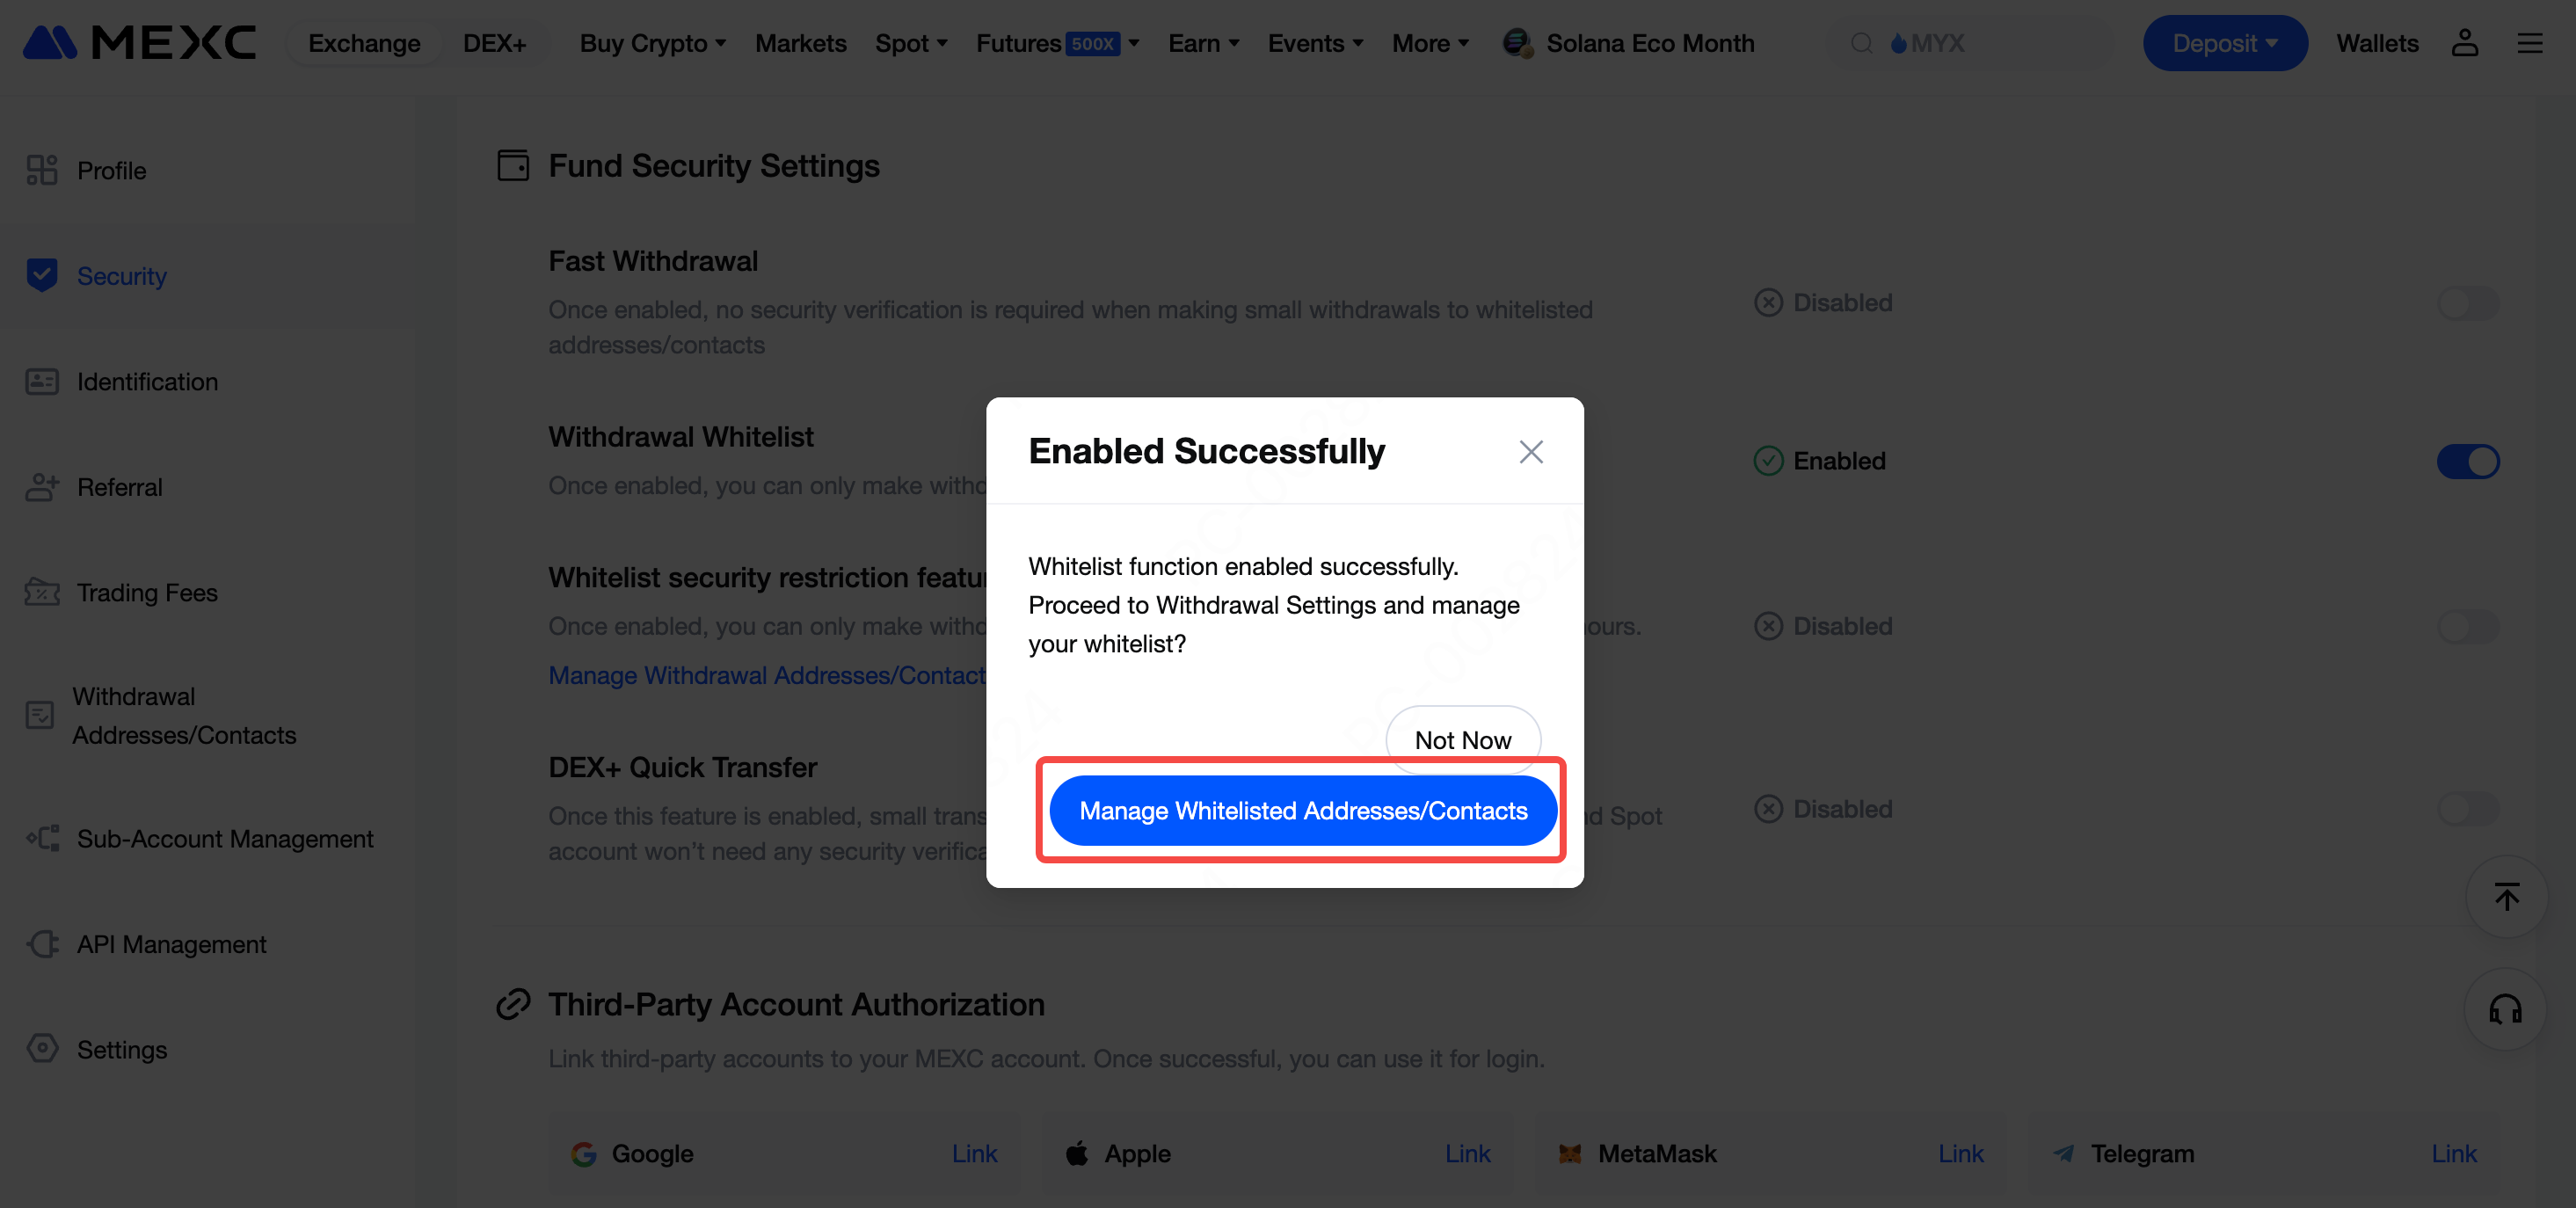Disable the Withdrawal Whitelist toggle
Viewport: 2576px width, 1208px height.
click(2467, 461)
